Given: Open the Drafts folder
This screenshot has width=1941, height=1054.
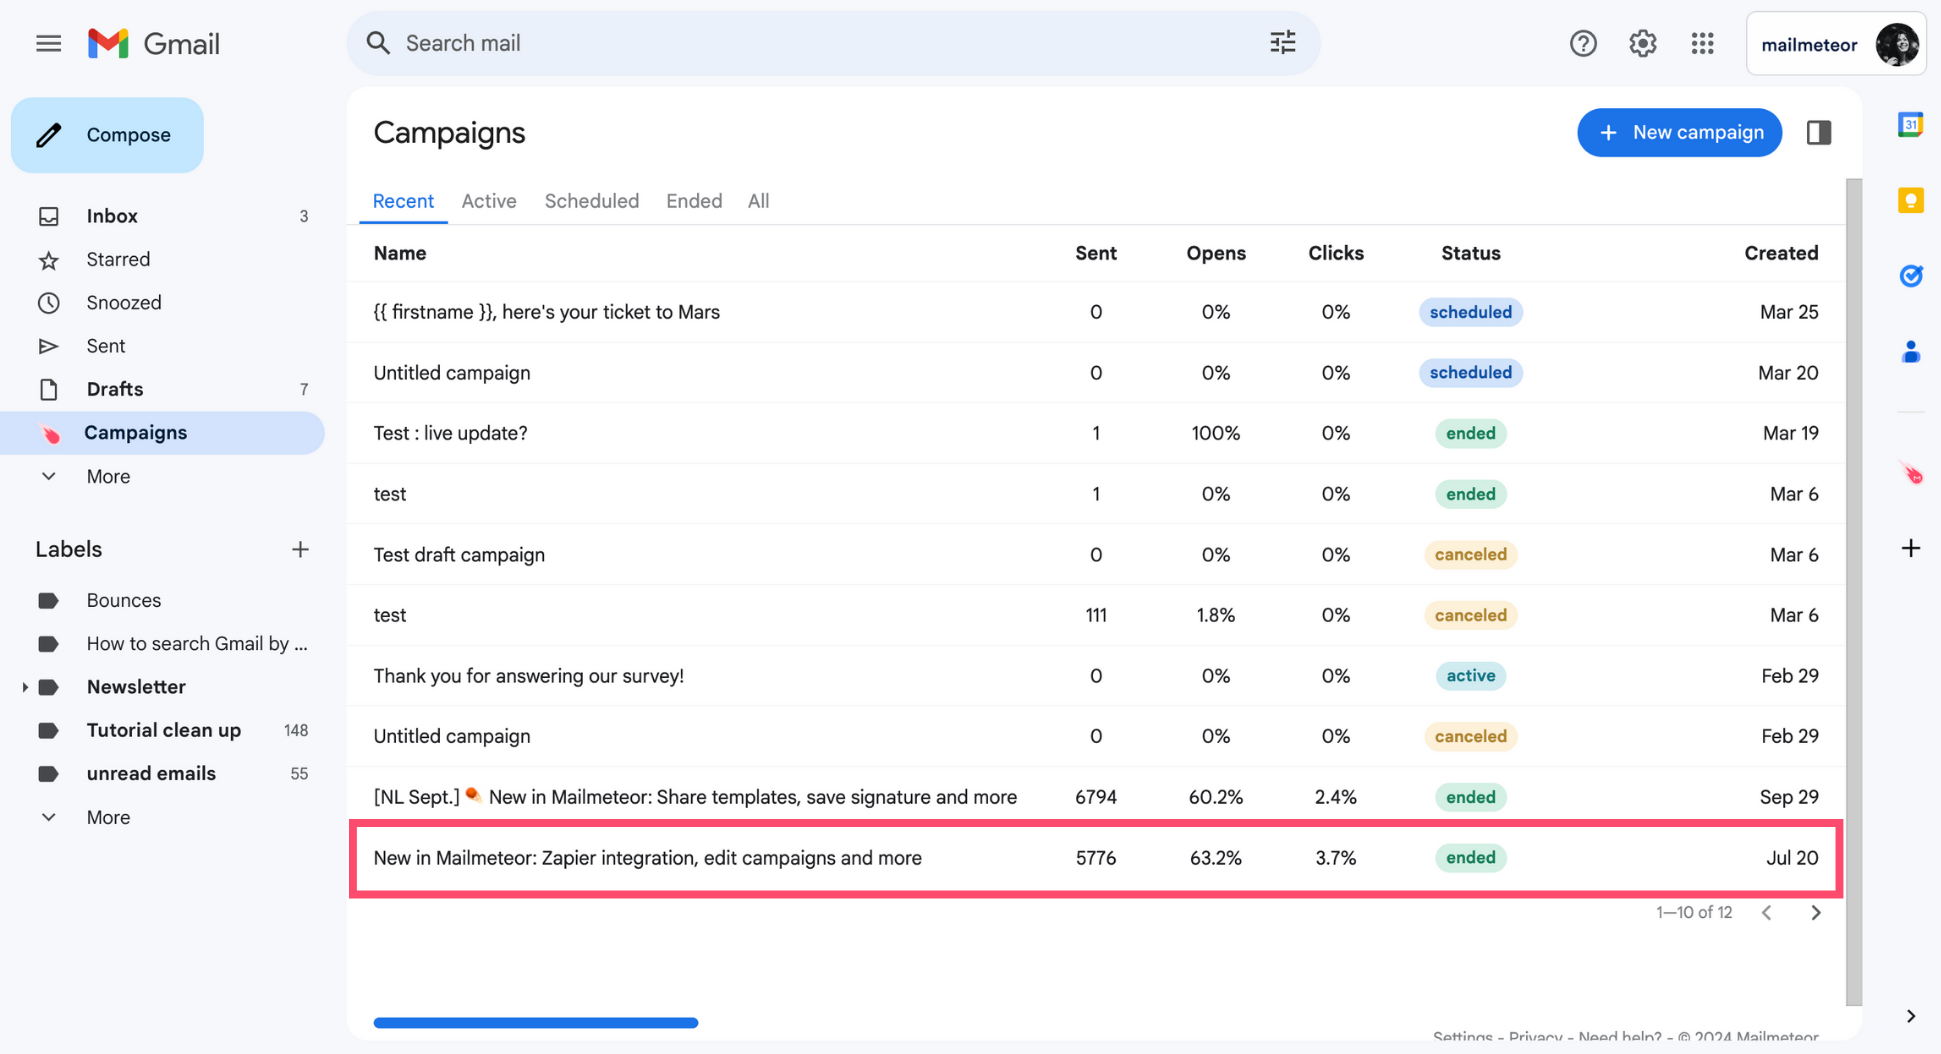Looking at the screenshot, I should pos(163,389).
